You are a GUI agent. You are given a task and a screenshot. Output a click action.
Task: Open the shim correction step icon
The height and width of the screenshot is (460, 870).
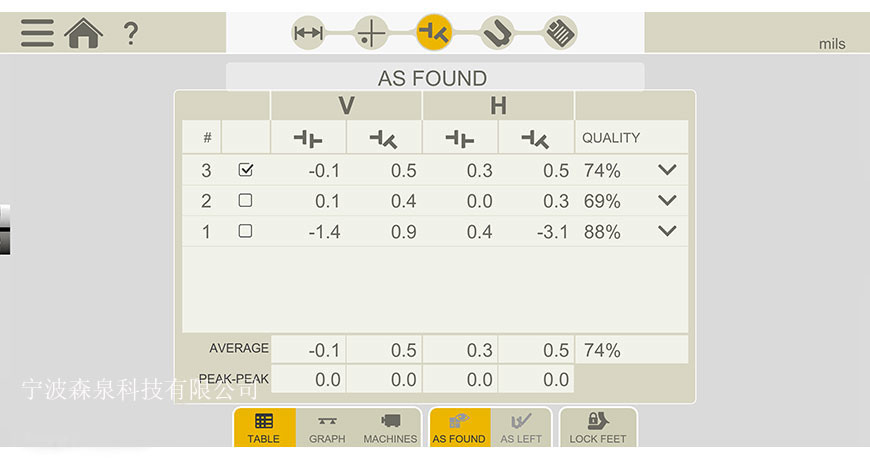click(x=497, y=33)
